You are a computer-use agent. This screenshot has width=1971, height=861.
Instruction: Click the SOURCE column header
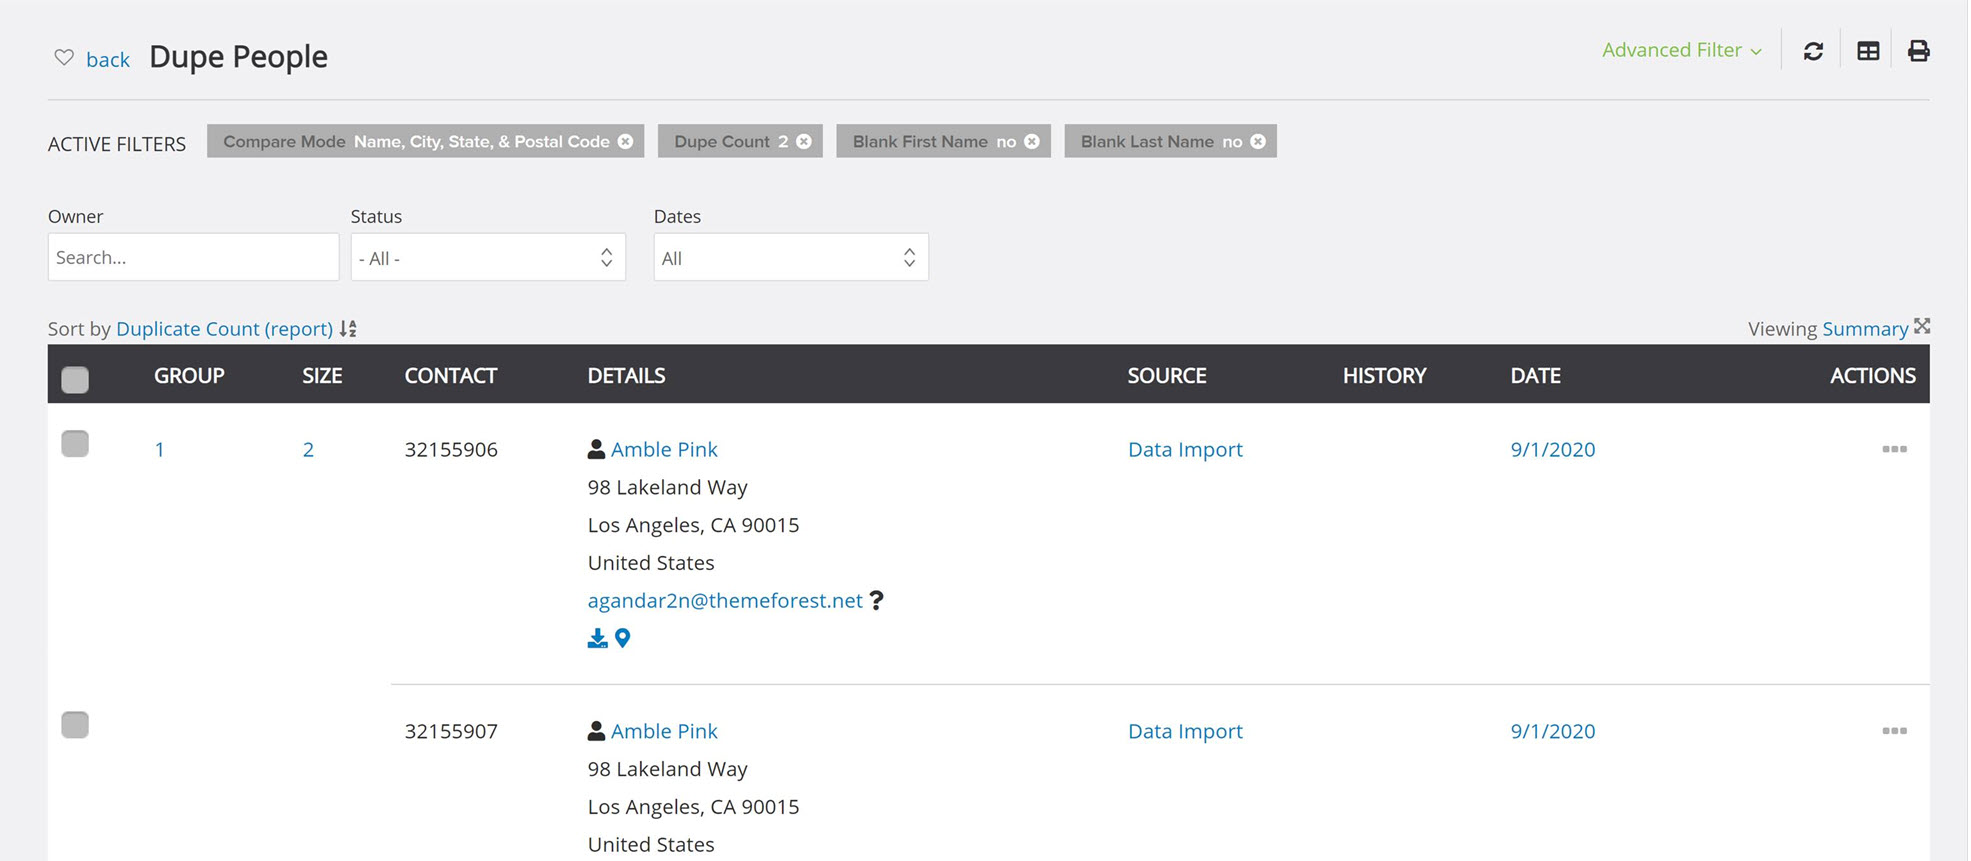(x=1167, y=376)
